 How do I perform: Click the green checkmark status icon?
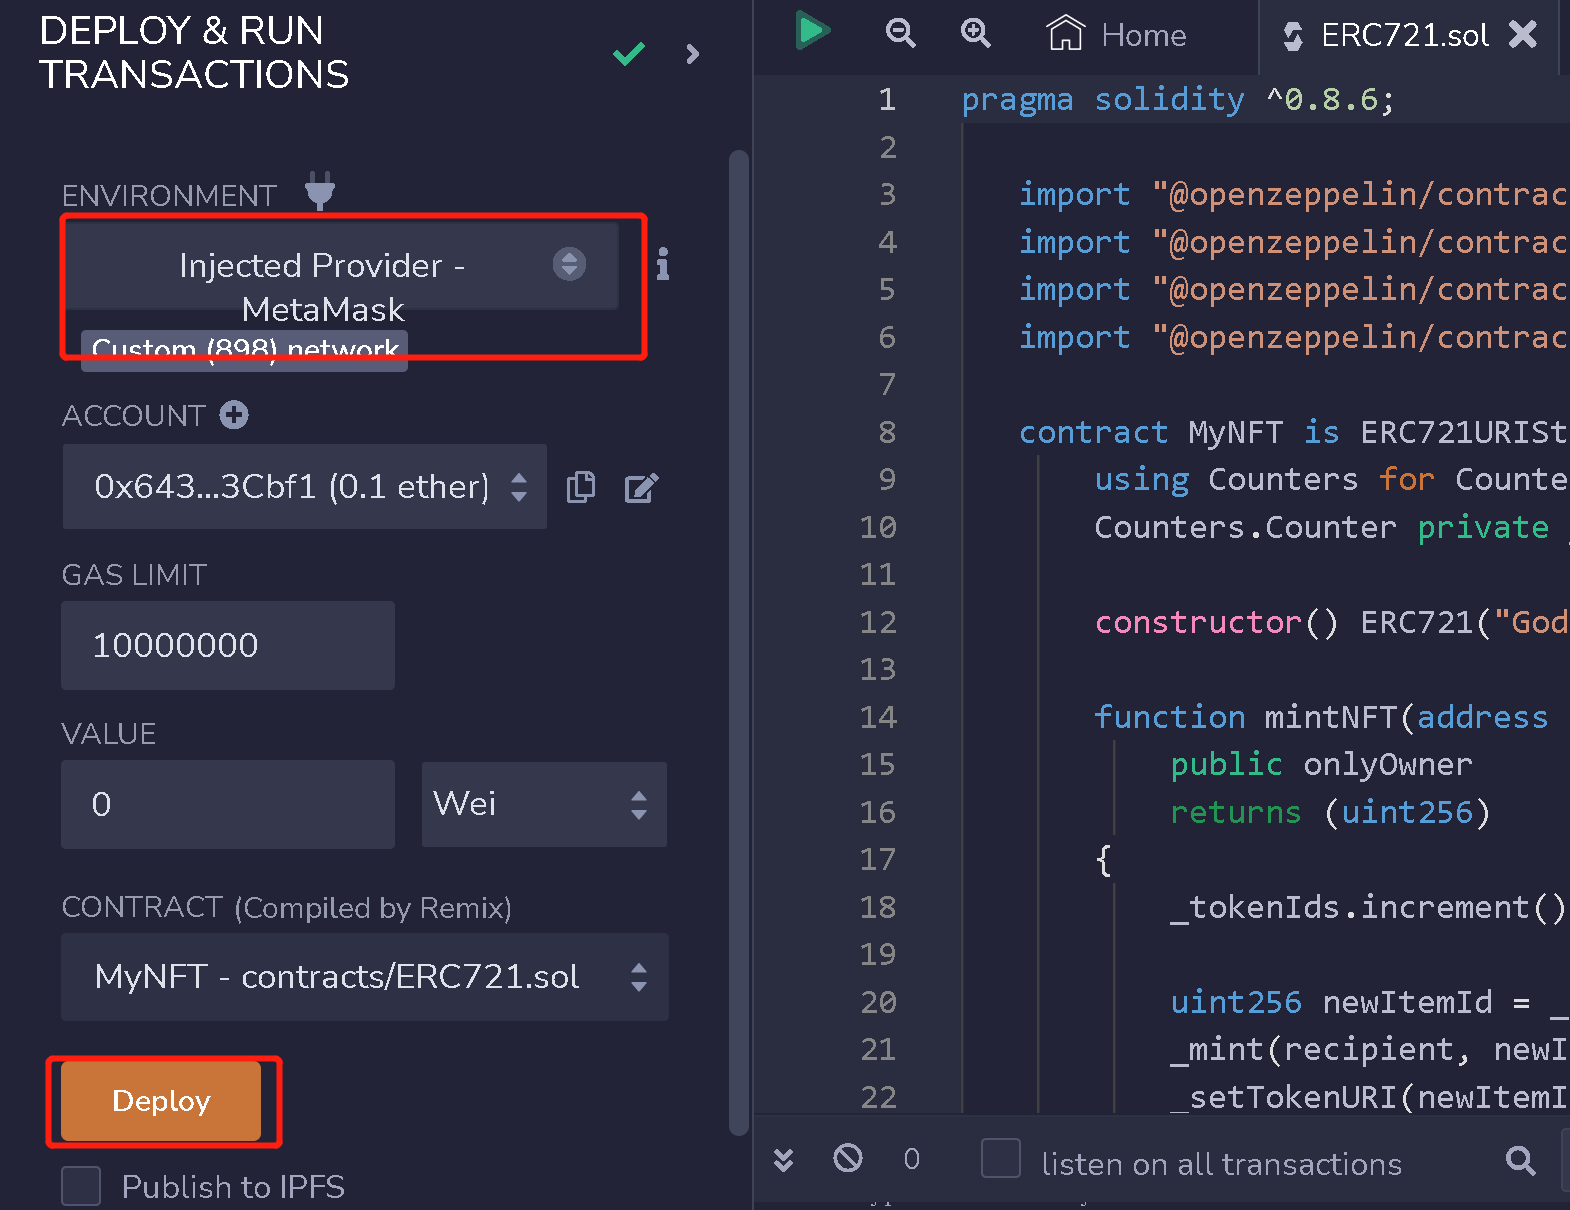[x=629, y=53]
